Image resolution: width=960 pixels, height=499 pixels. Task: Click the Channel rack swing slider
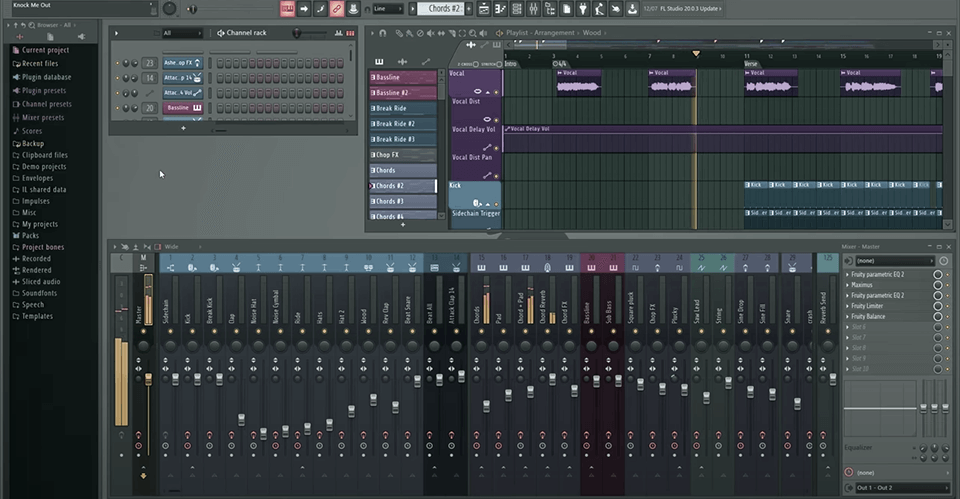pyautogui.click(x=298, y=33)
